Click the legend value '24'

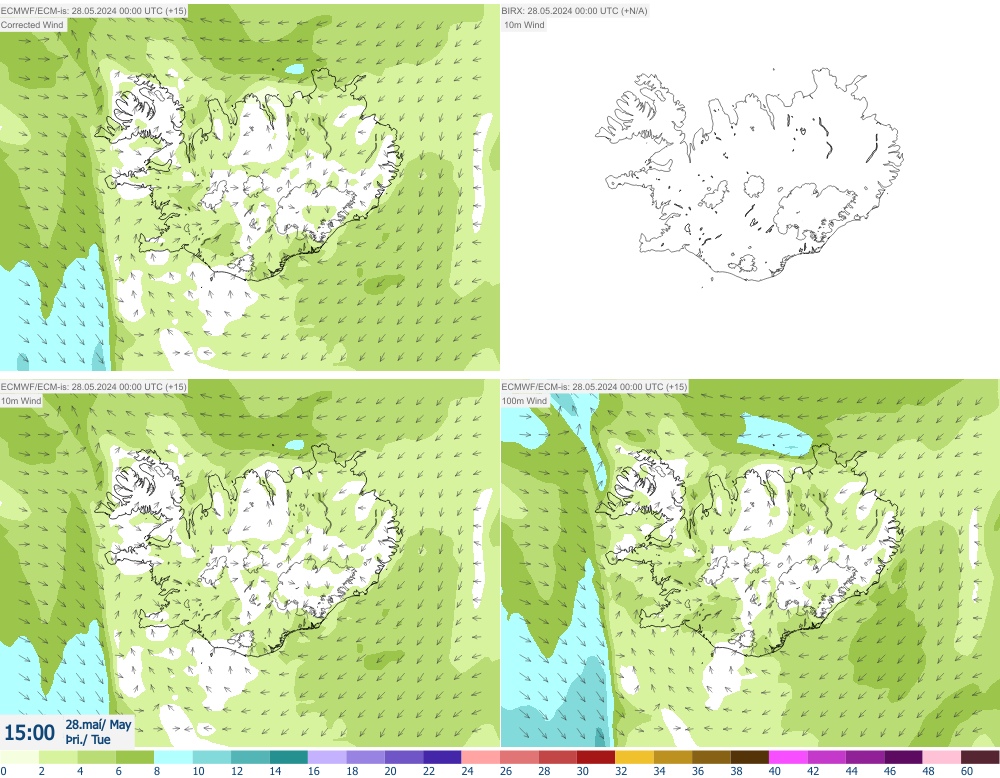(467, 771)
